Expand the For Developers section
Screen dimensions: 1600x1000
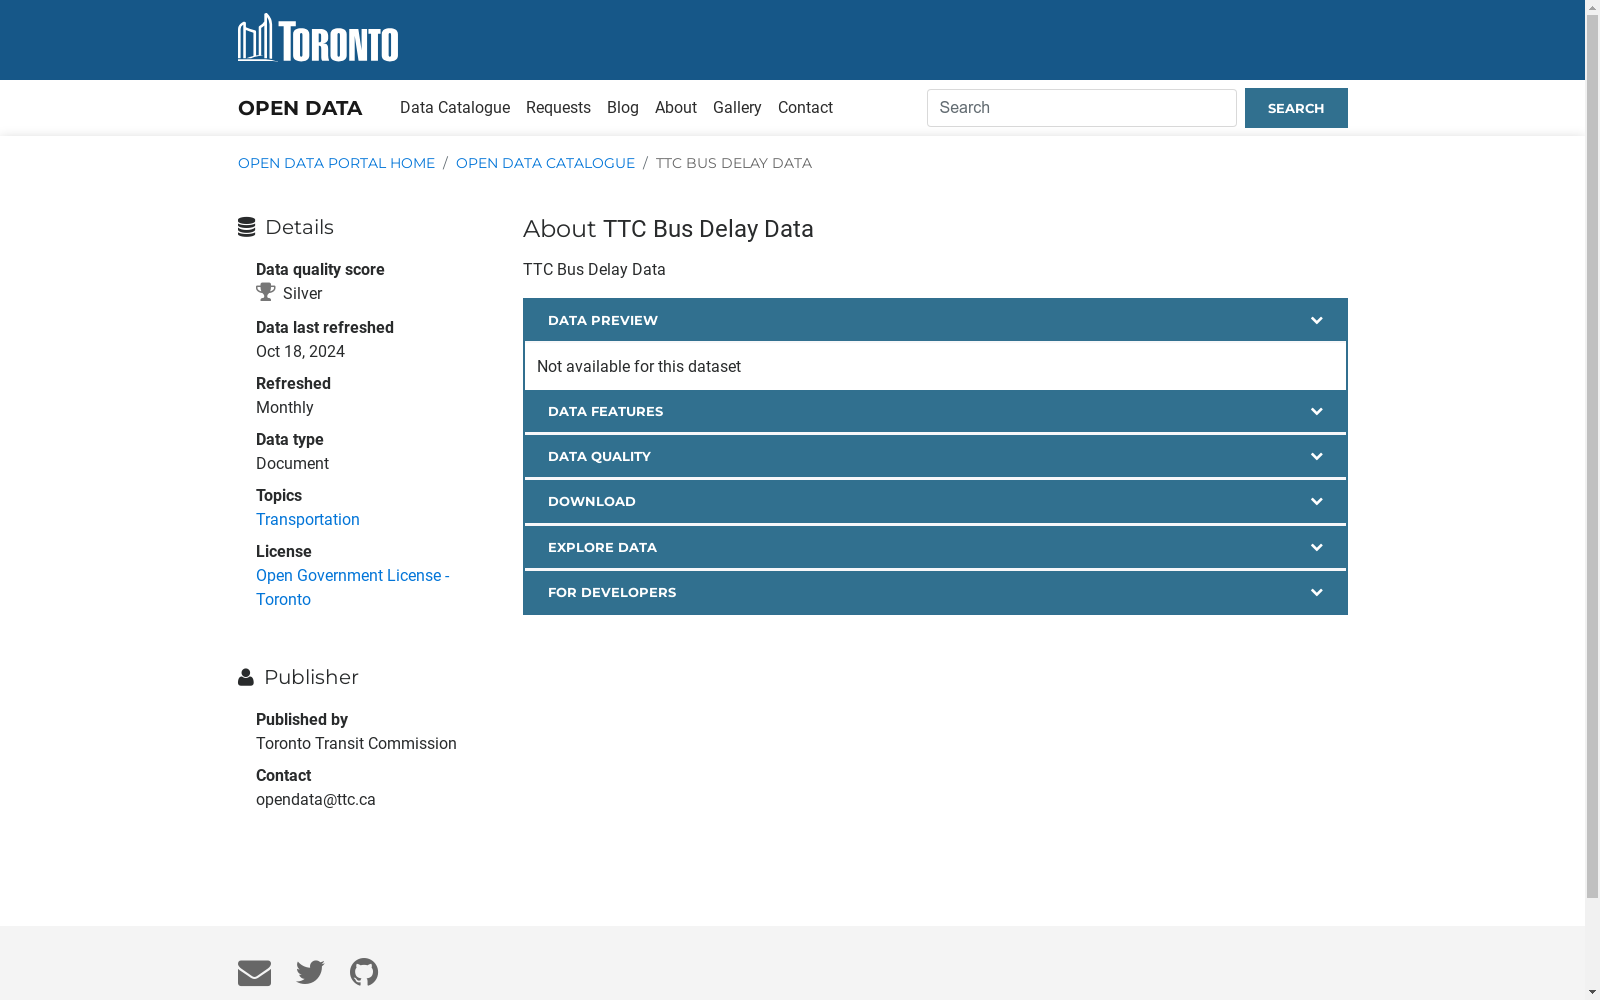point(935,592)
